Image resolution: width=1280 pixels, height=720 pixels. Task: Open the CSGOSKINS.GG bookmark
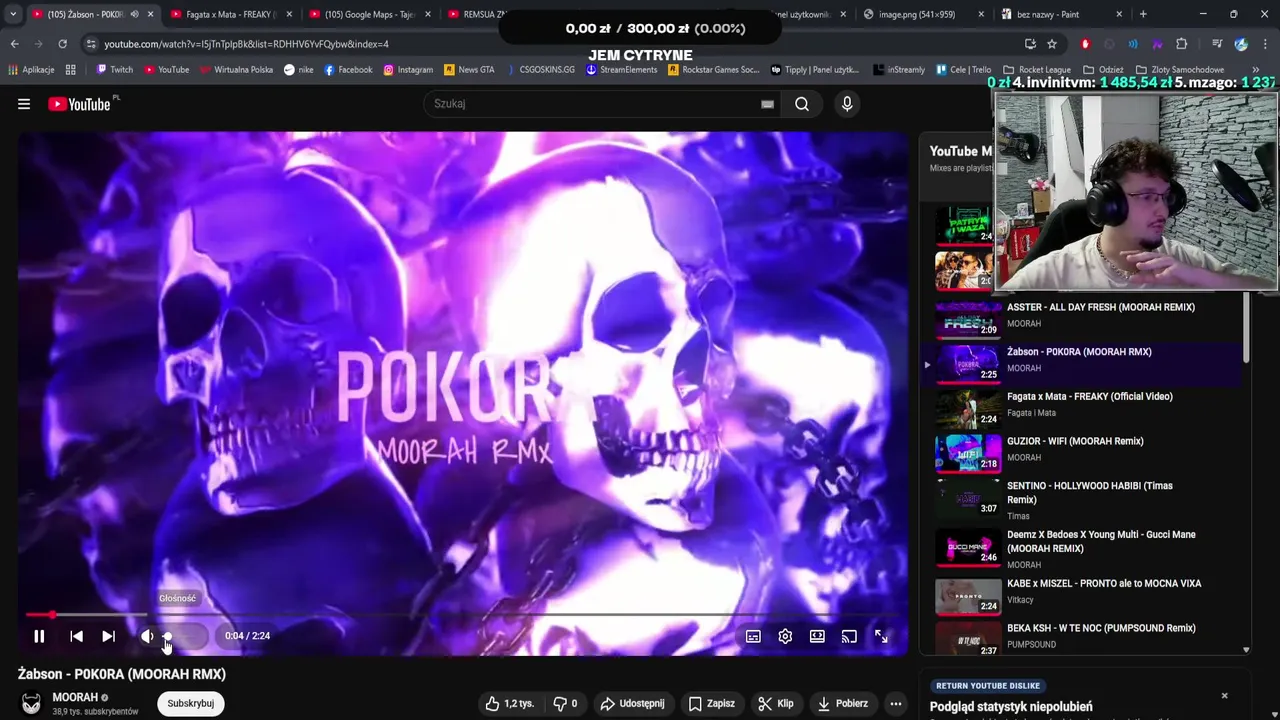(x=540, y=70)
